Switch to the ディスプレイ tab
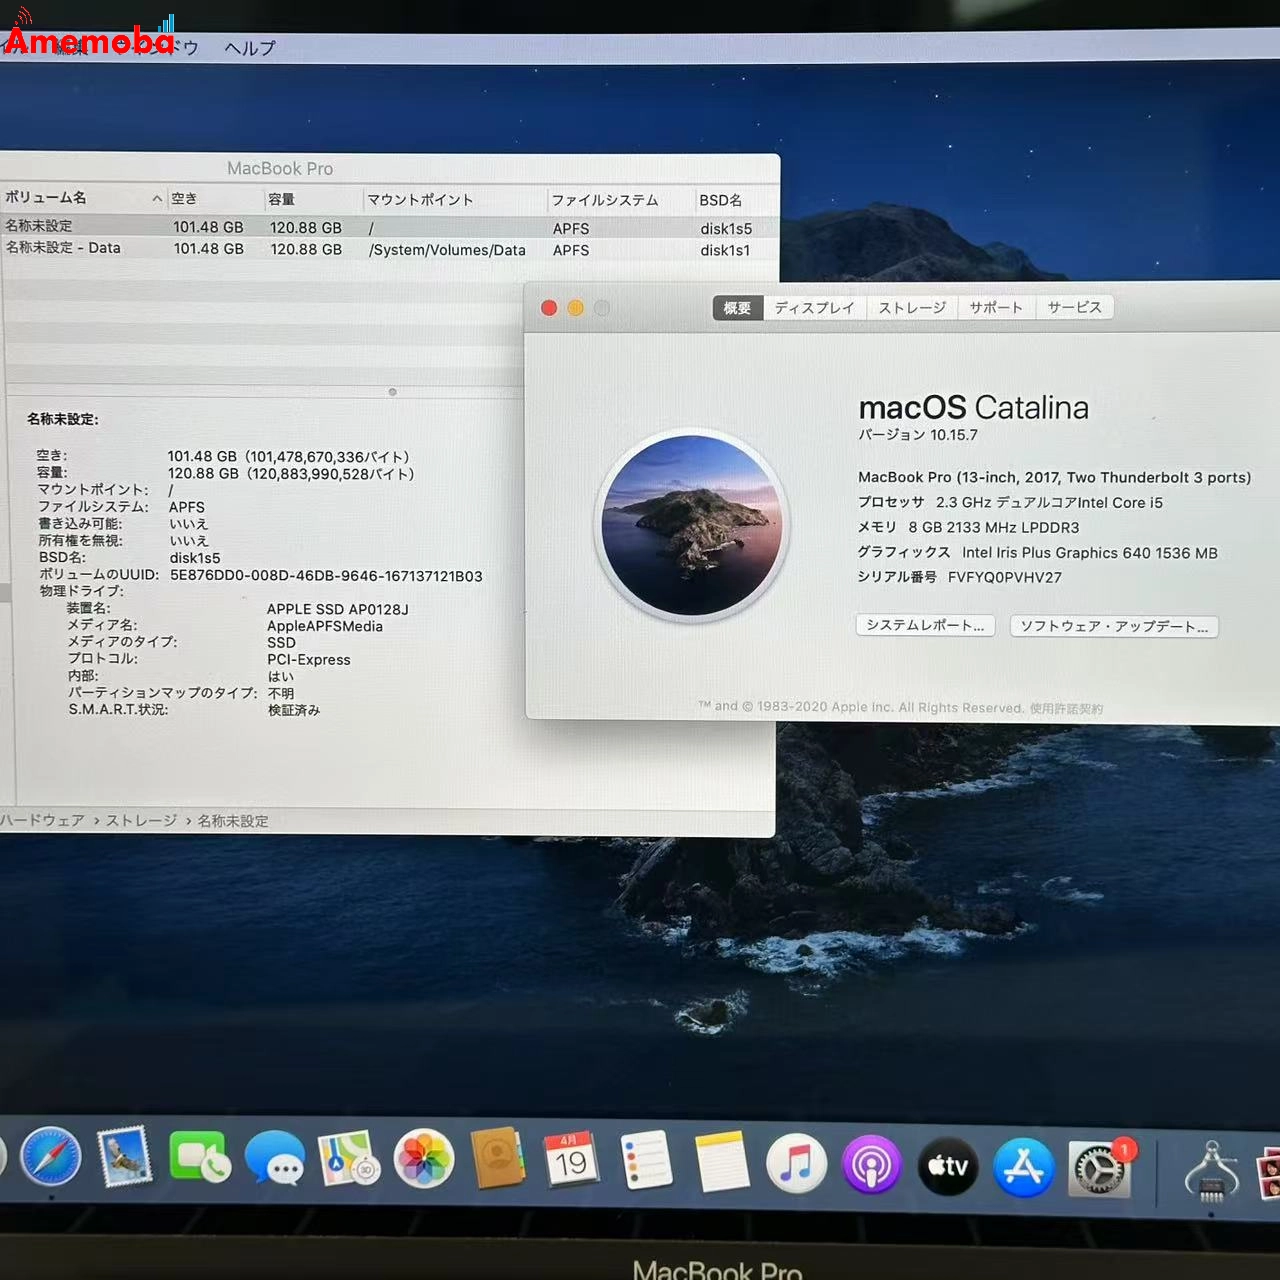The height and width of the screenshot is (1280, 1280). 814,307
